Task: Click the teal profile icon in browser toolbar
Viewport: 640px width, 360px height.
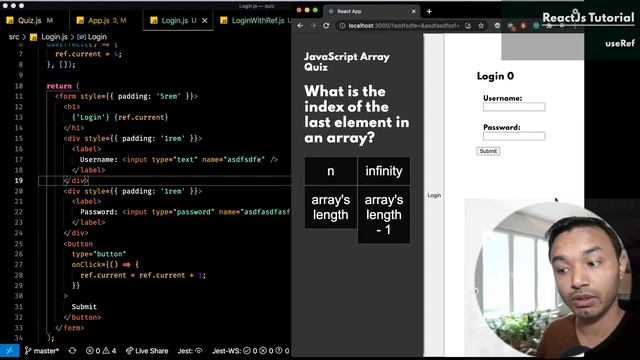Action: coord(536,26)
